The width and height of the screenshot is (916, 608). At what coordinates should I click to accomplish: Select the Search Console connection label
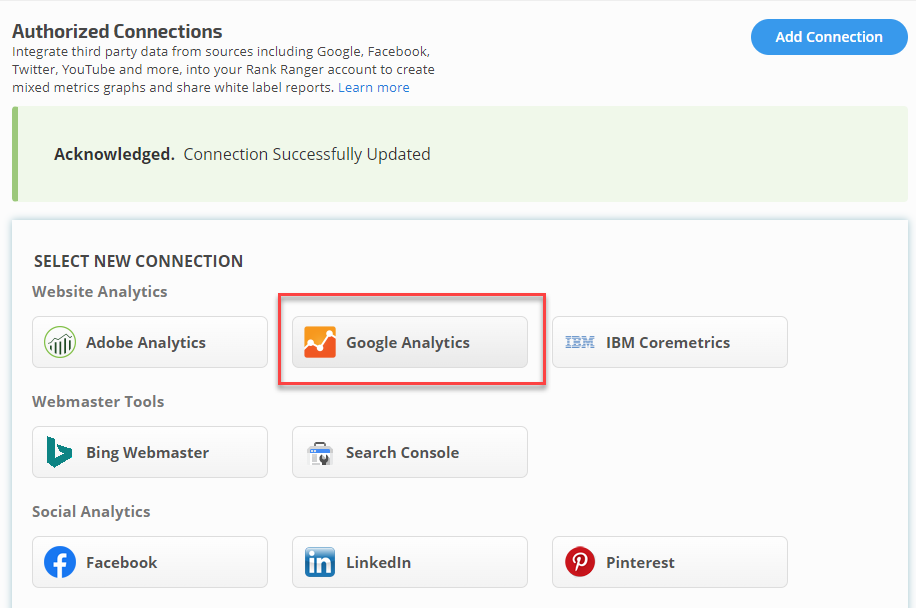click(x=402, y=452)
